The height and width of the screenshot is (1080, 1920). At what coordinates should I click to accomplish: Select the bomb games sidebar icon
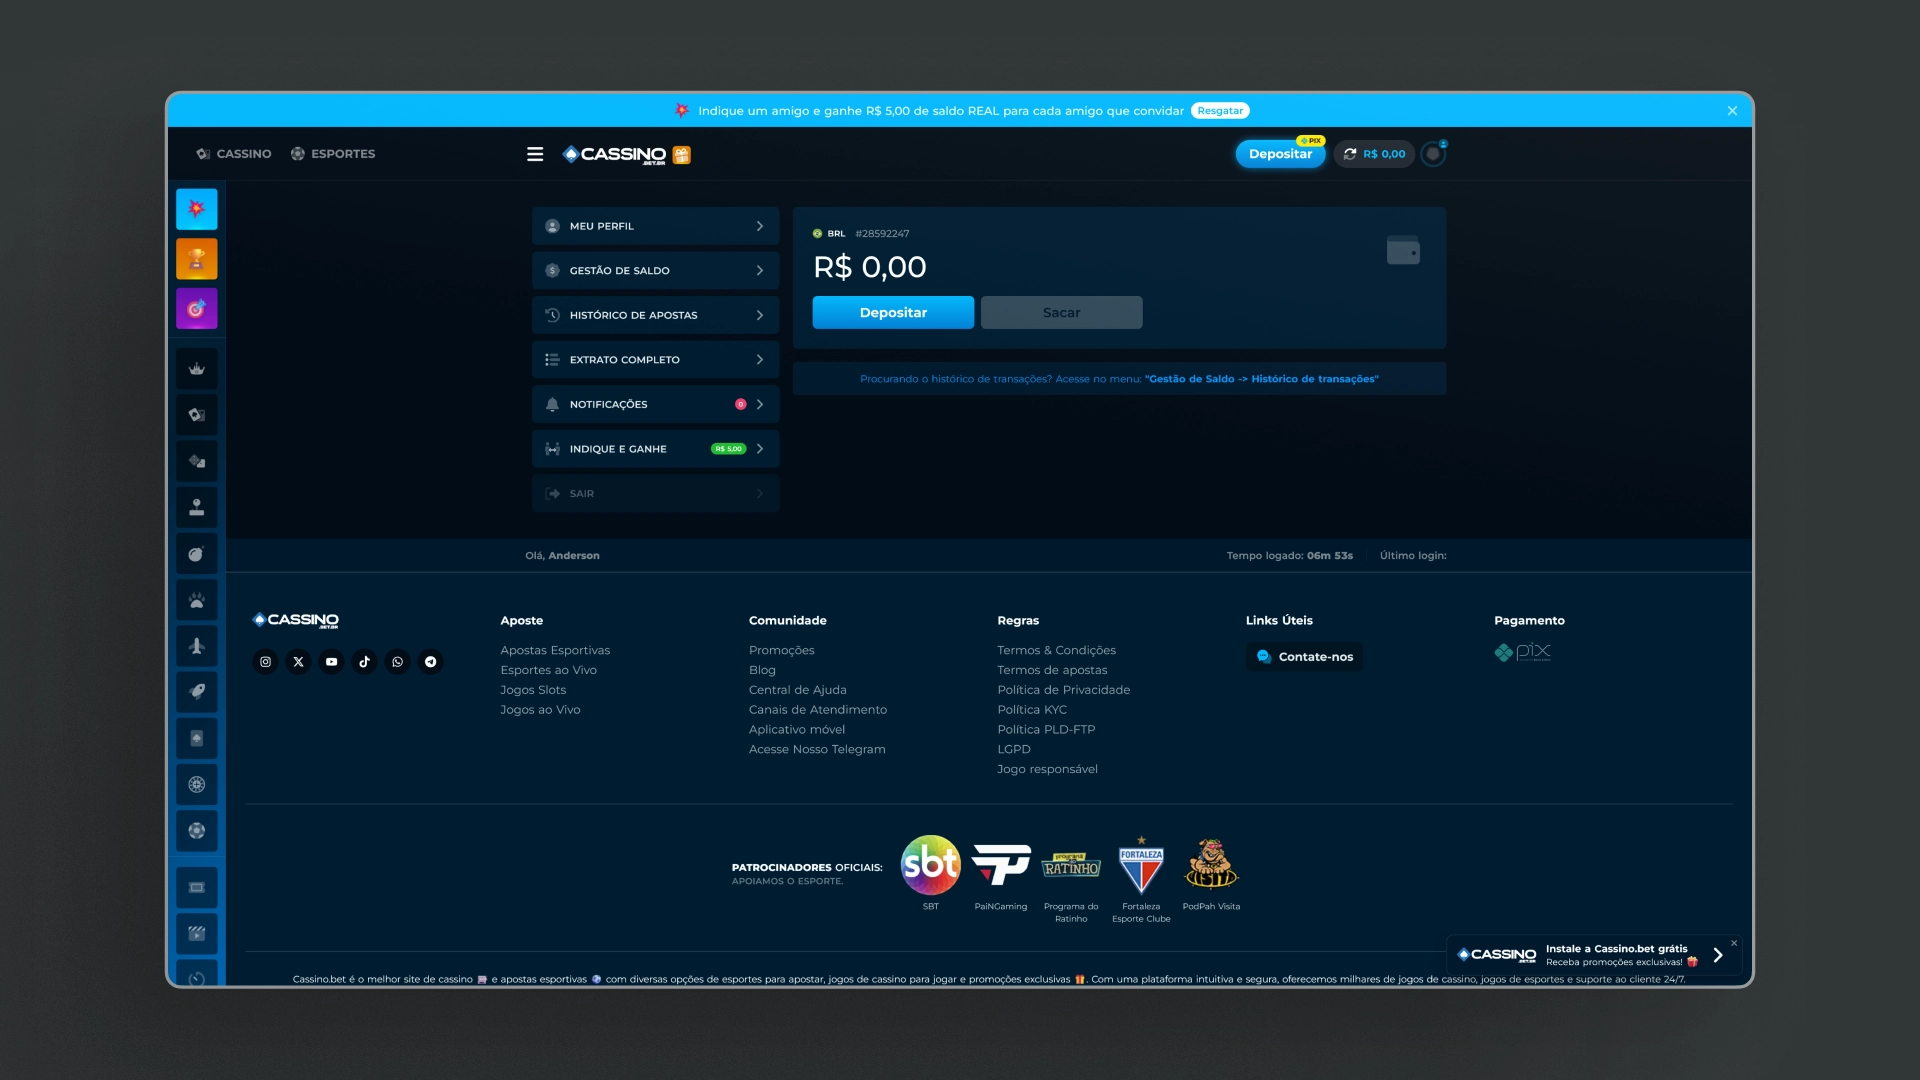tap(197, 554)
